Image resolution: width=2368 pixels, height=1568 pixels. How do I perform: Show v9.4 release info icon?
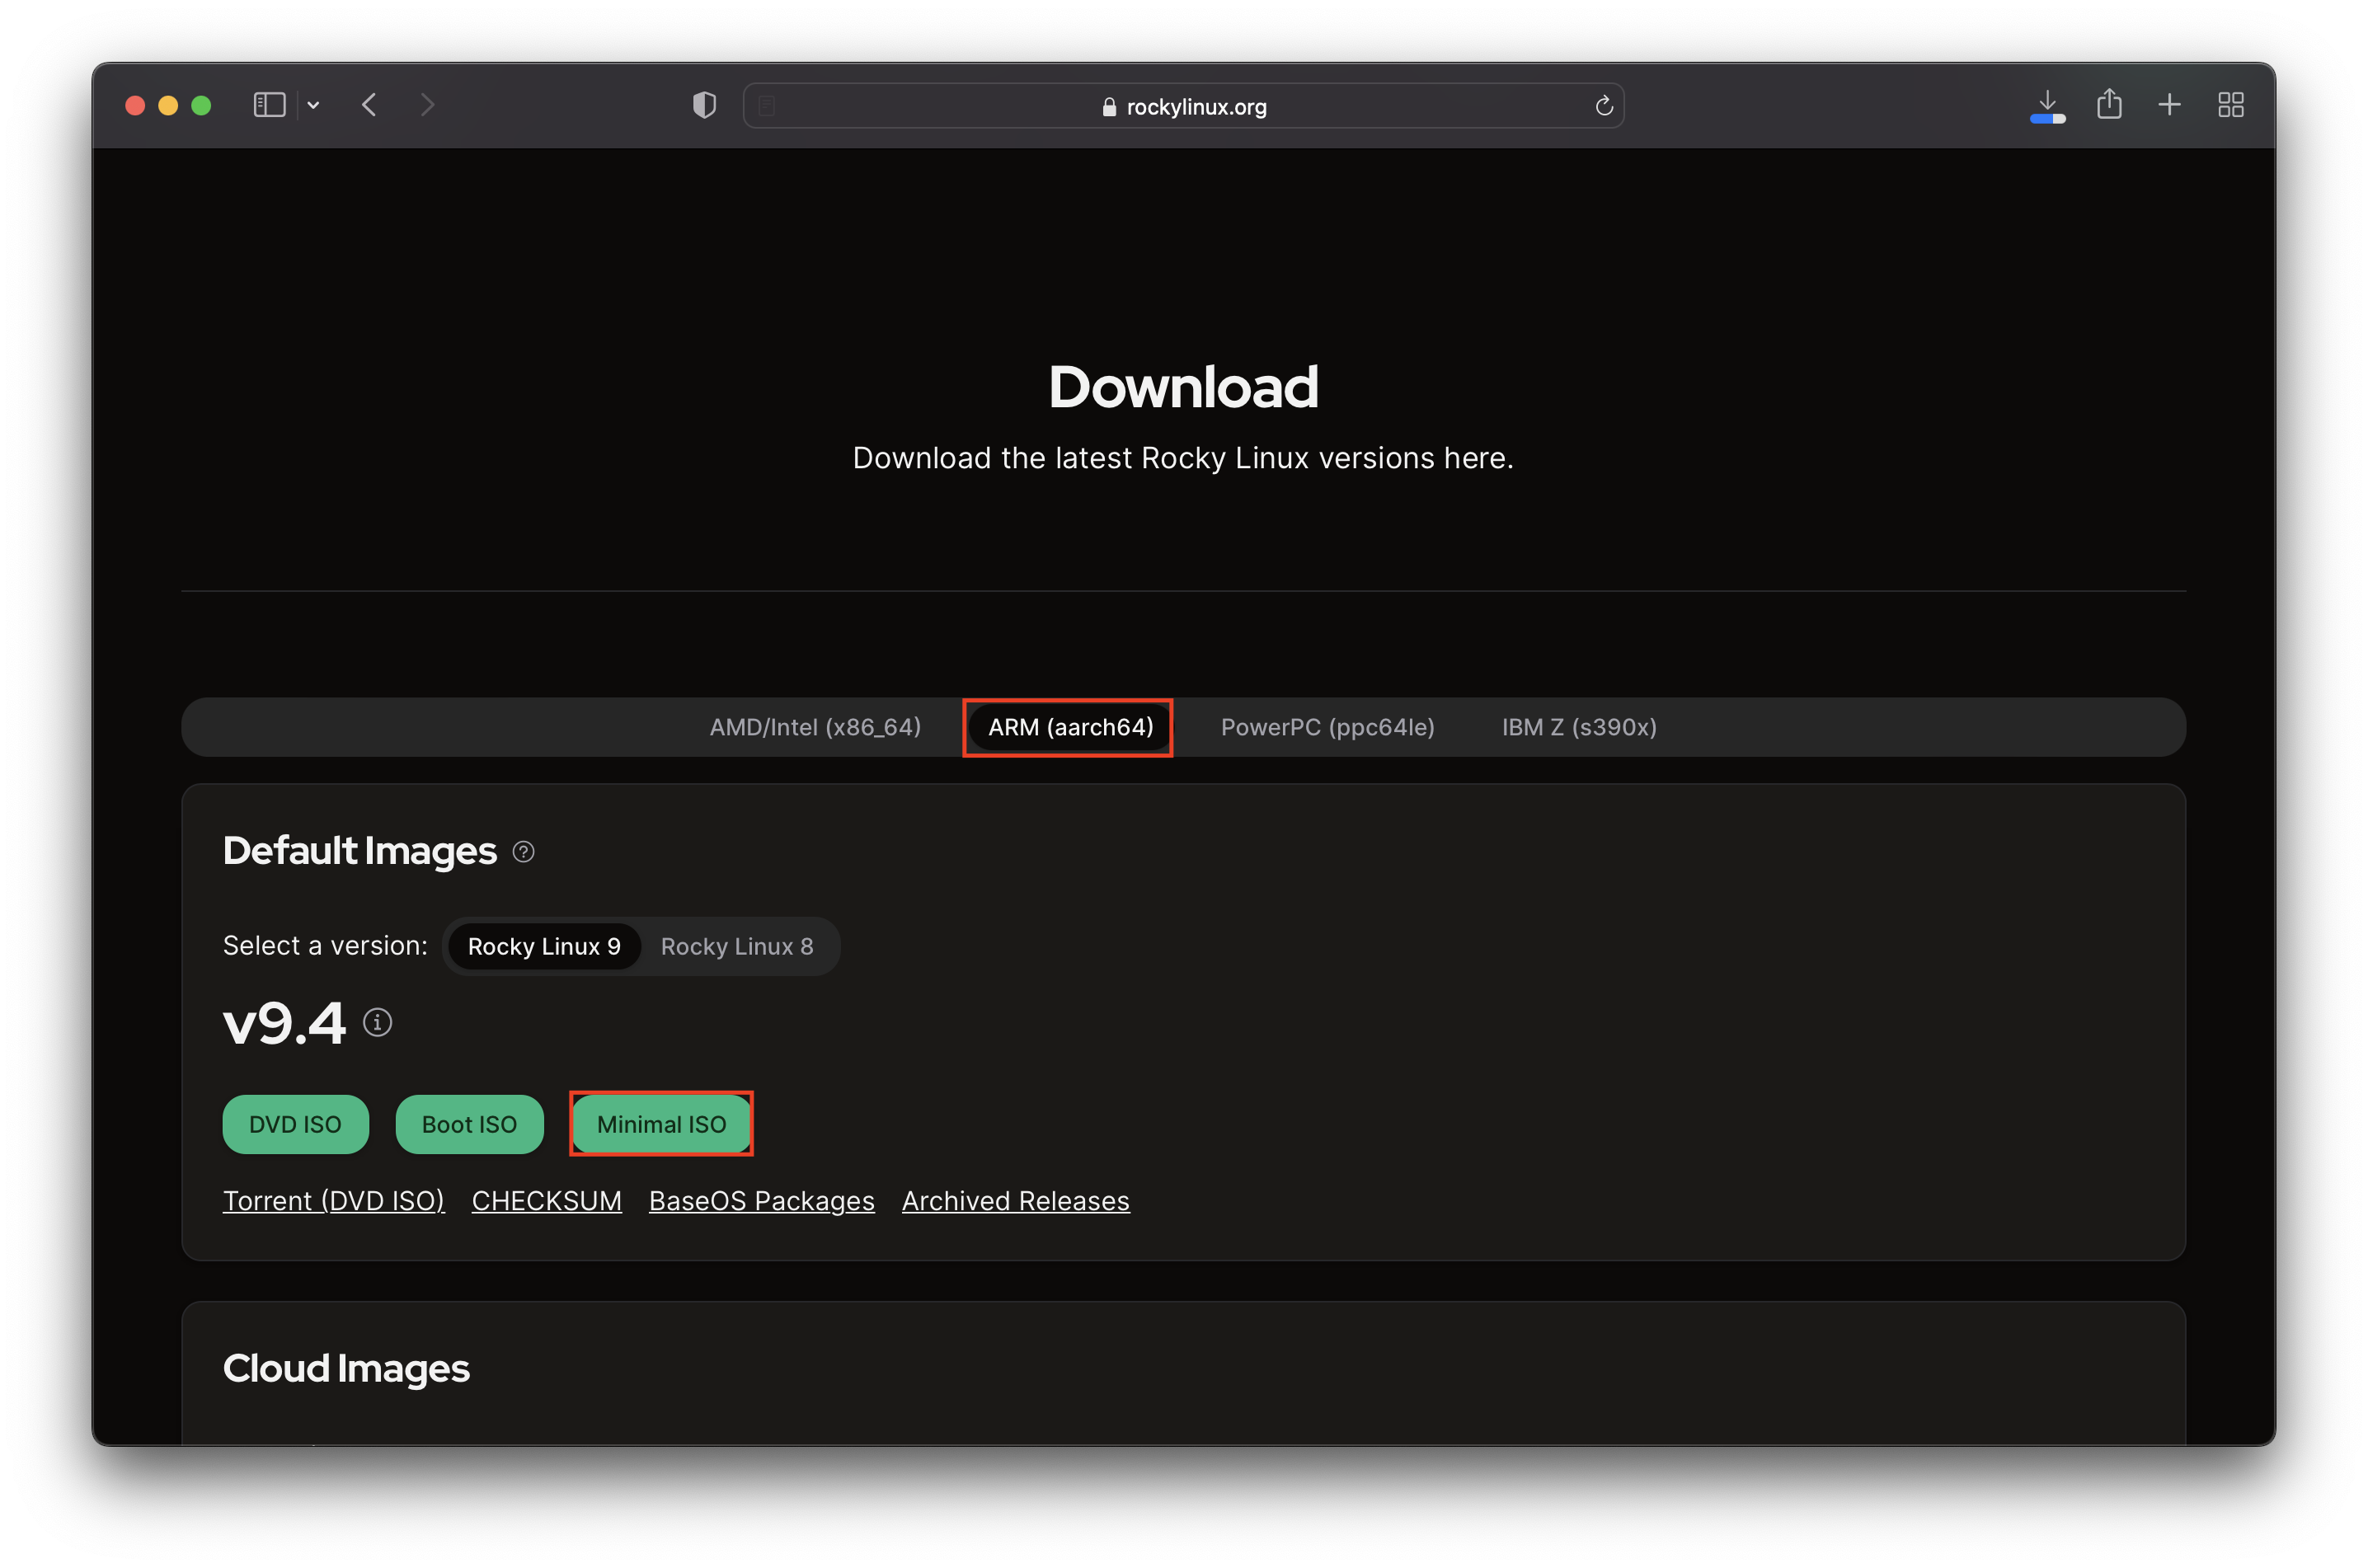[x=377, y=1022]
